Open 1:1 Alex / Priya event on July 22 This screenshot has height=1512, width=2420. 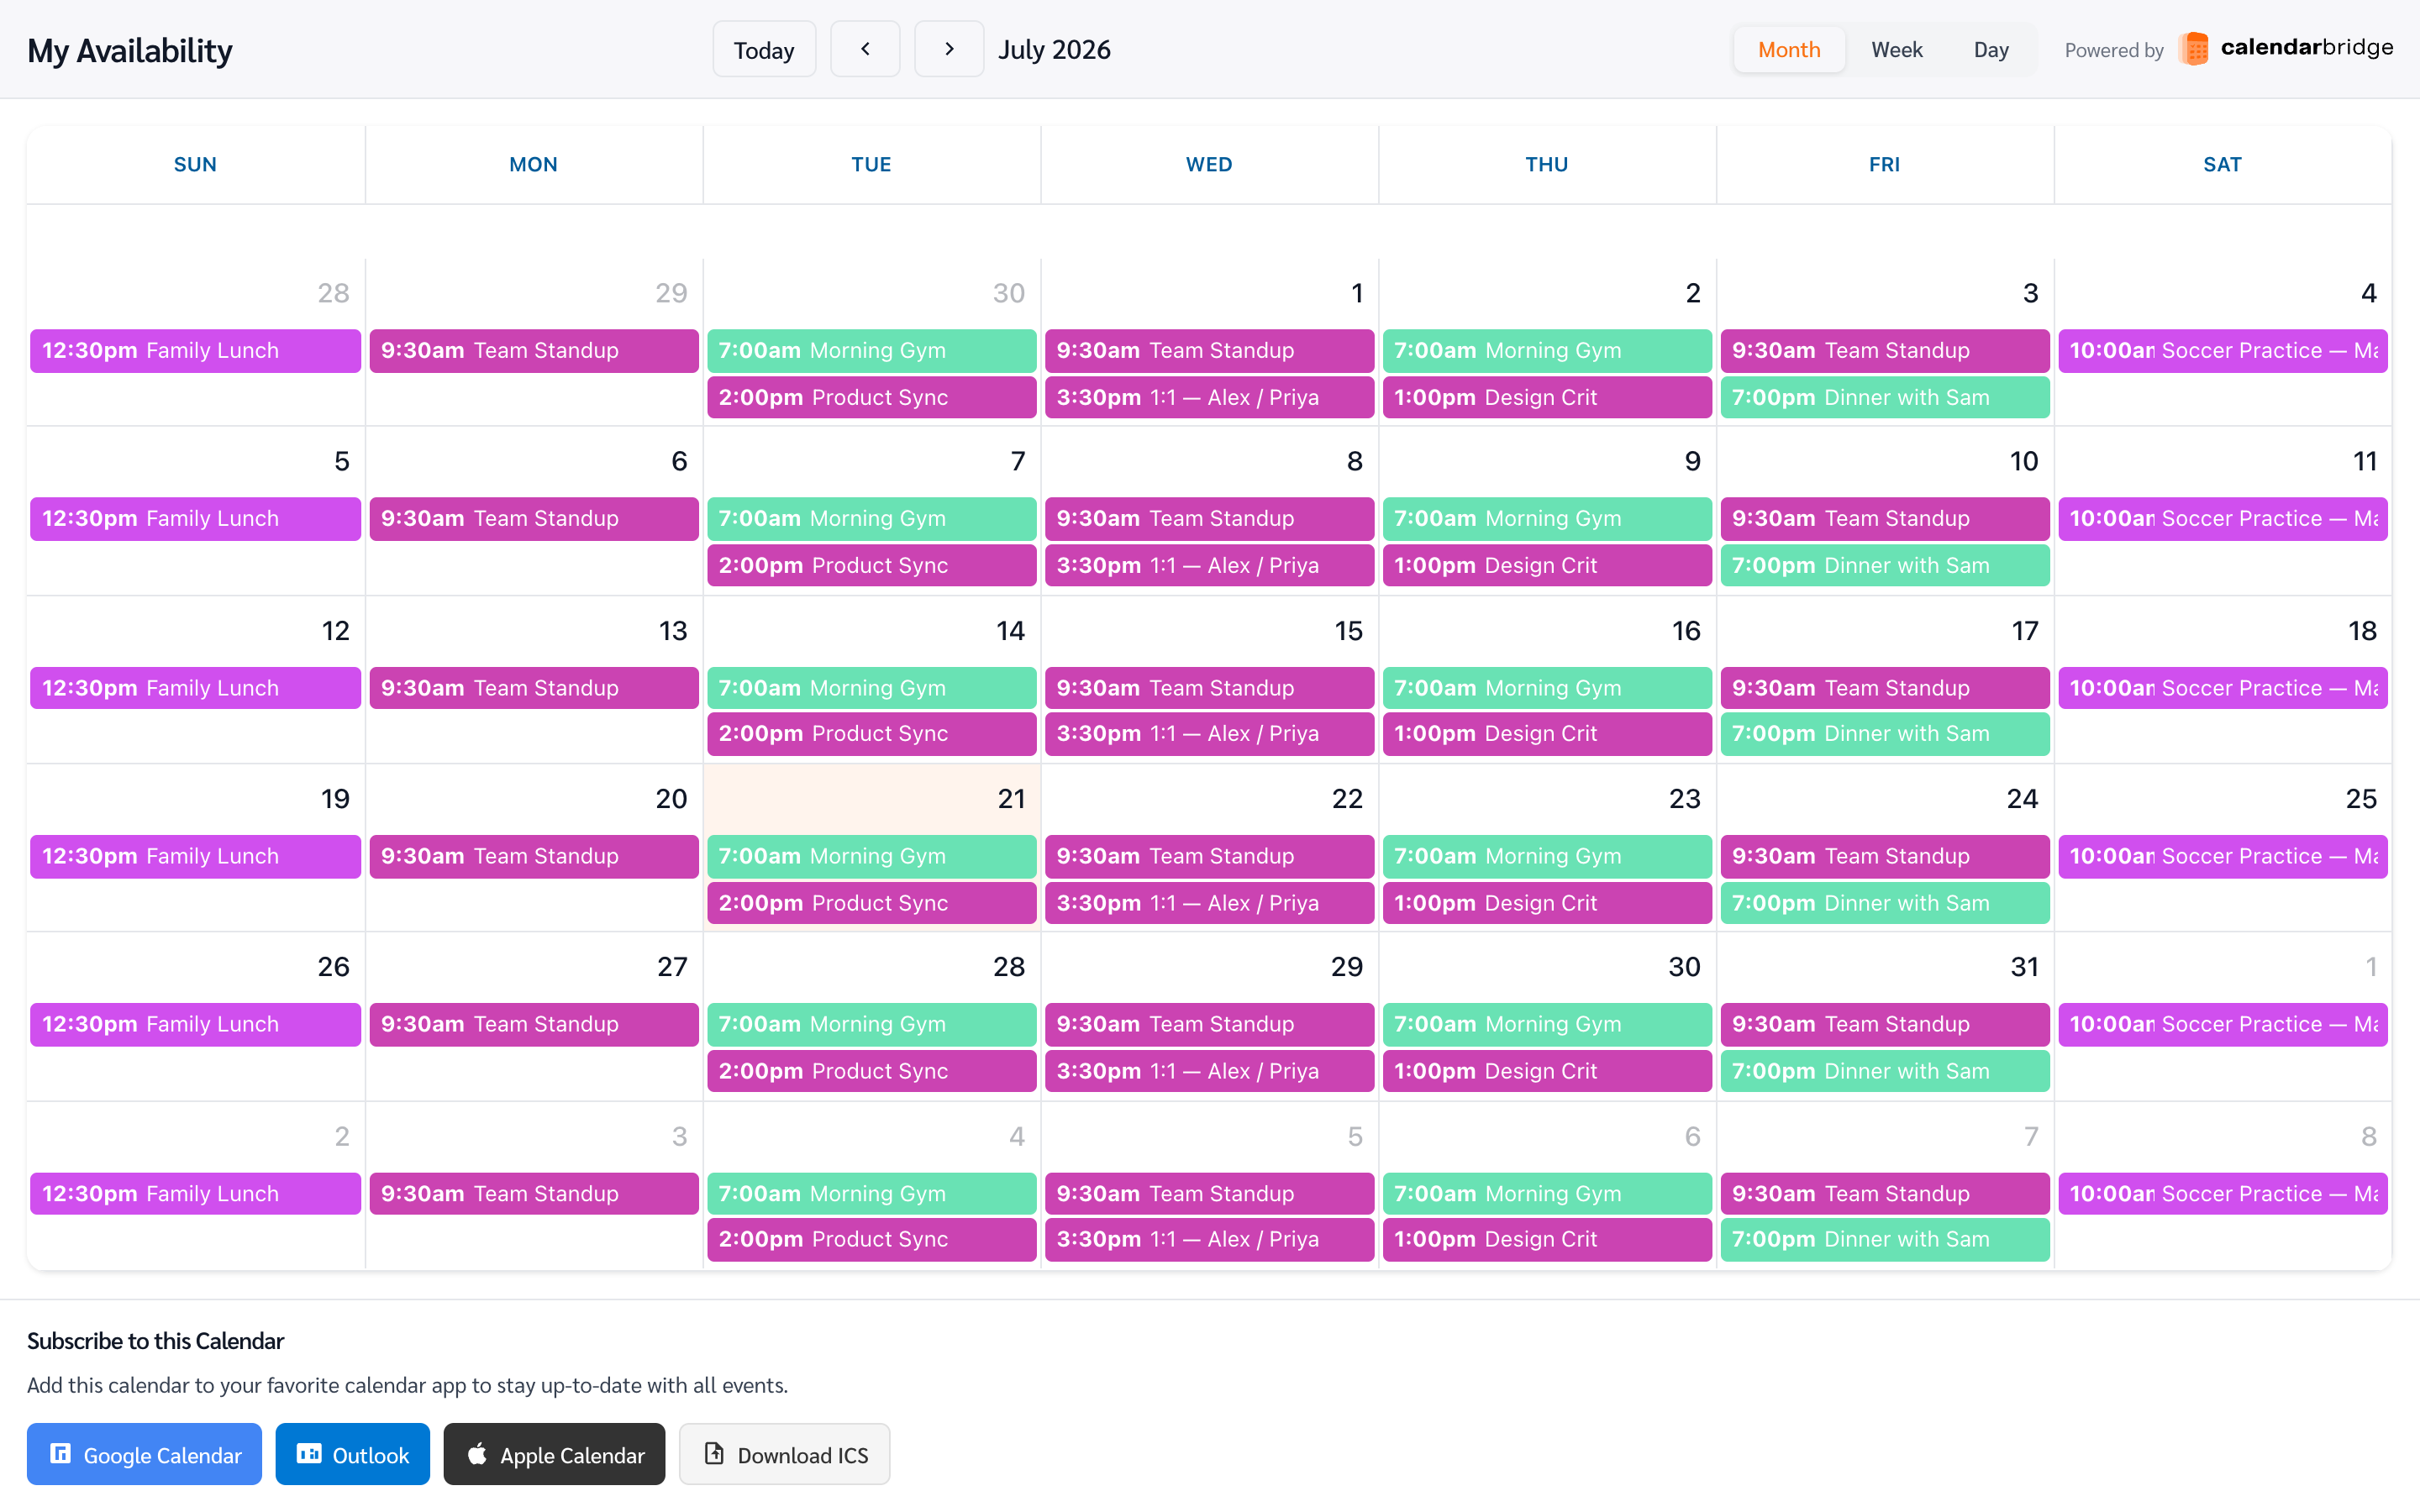[x=1209, y=904]
